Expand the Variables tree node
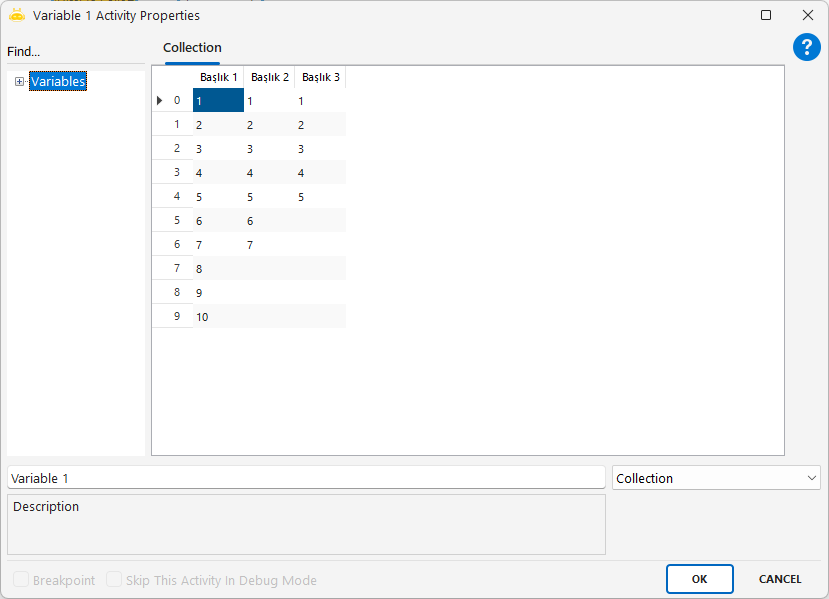 (19, 82)
